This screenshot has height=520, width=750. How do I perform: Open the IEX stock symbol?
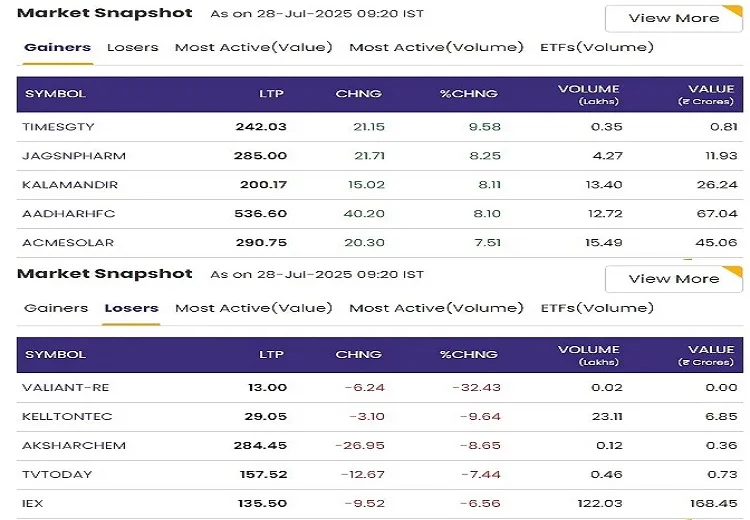point(32,504)
